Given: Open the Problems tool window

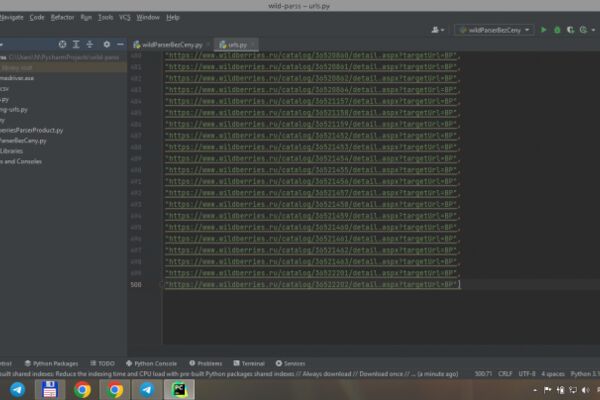Looking at the screenshot, I should (x=205, y=363).
